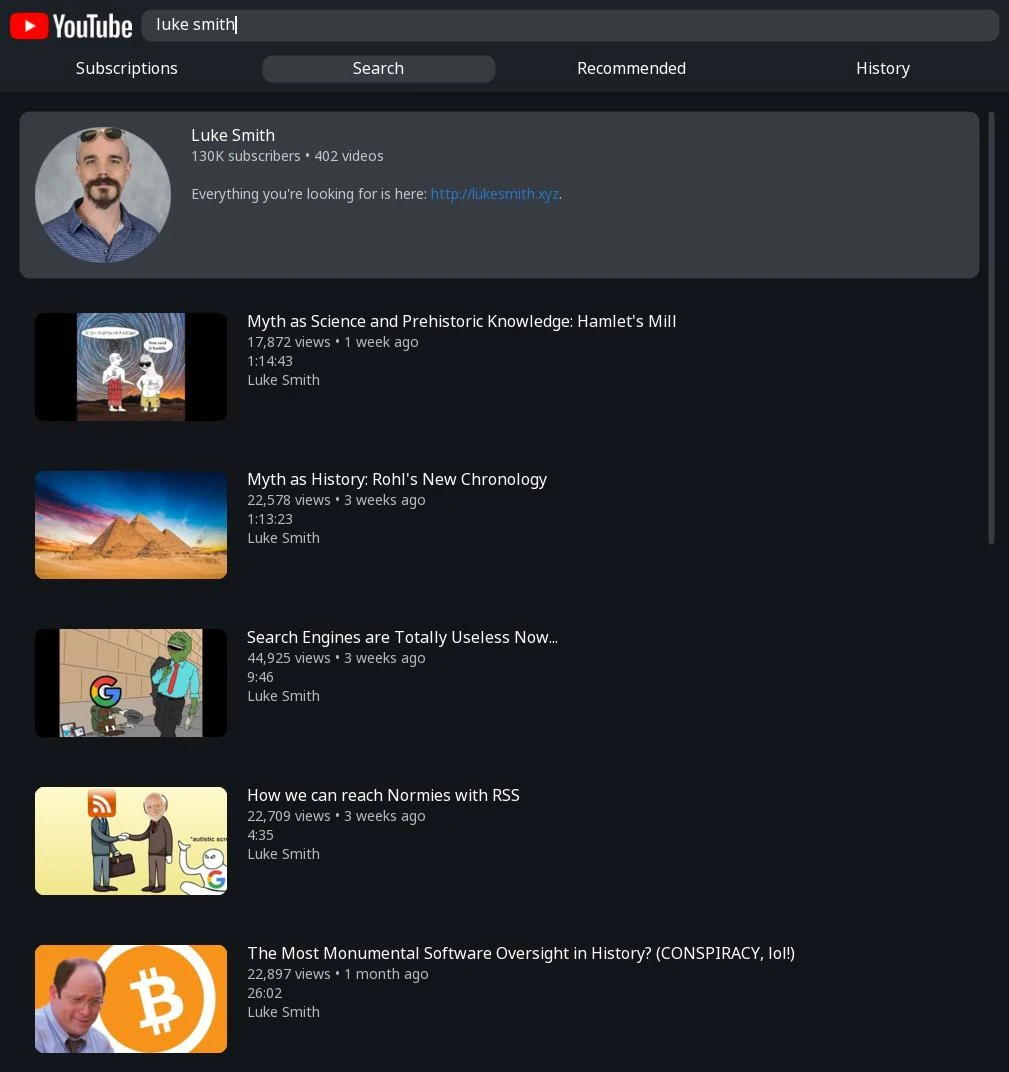
Task: Click Luke Smith under the Search Engines video
Action: click(283, 696)
